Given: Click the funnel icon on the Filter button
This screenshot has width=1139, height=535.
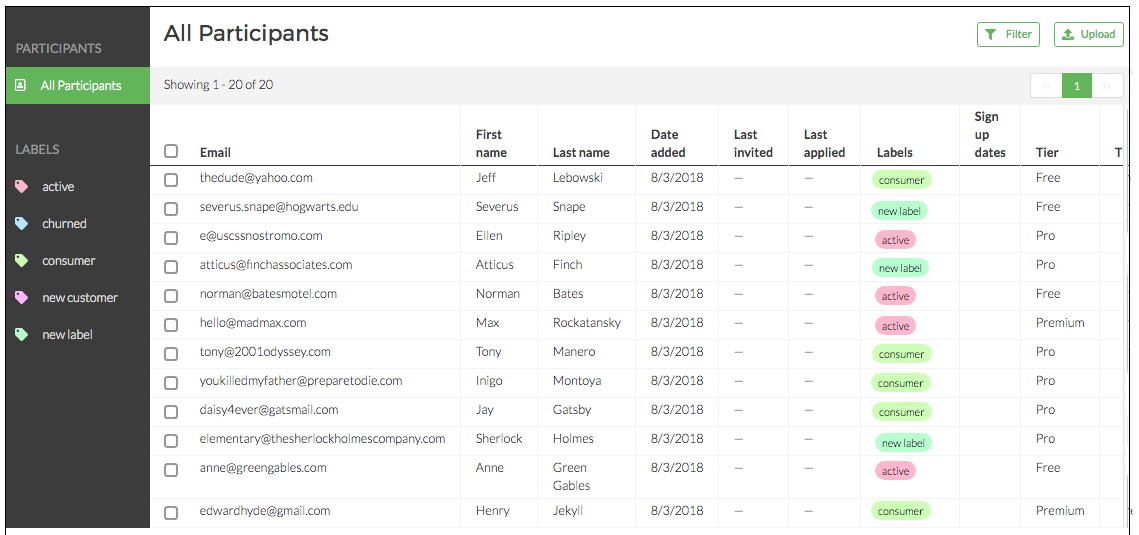Looking at the screenshot, I should pos(990,35).
